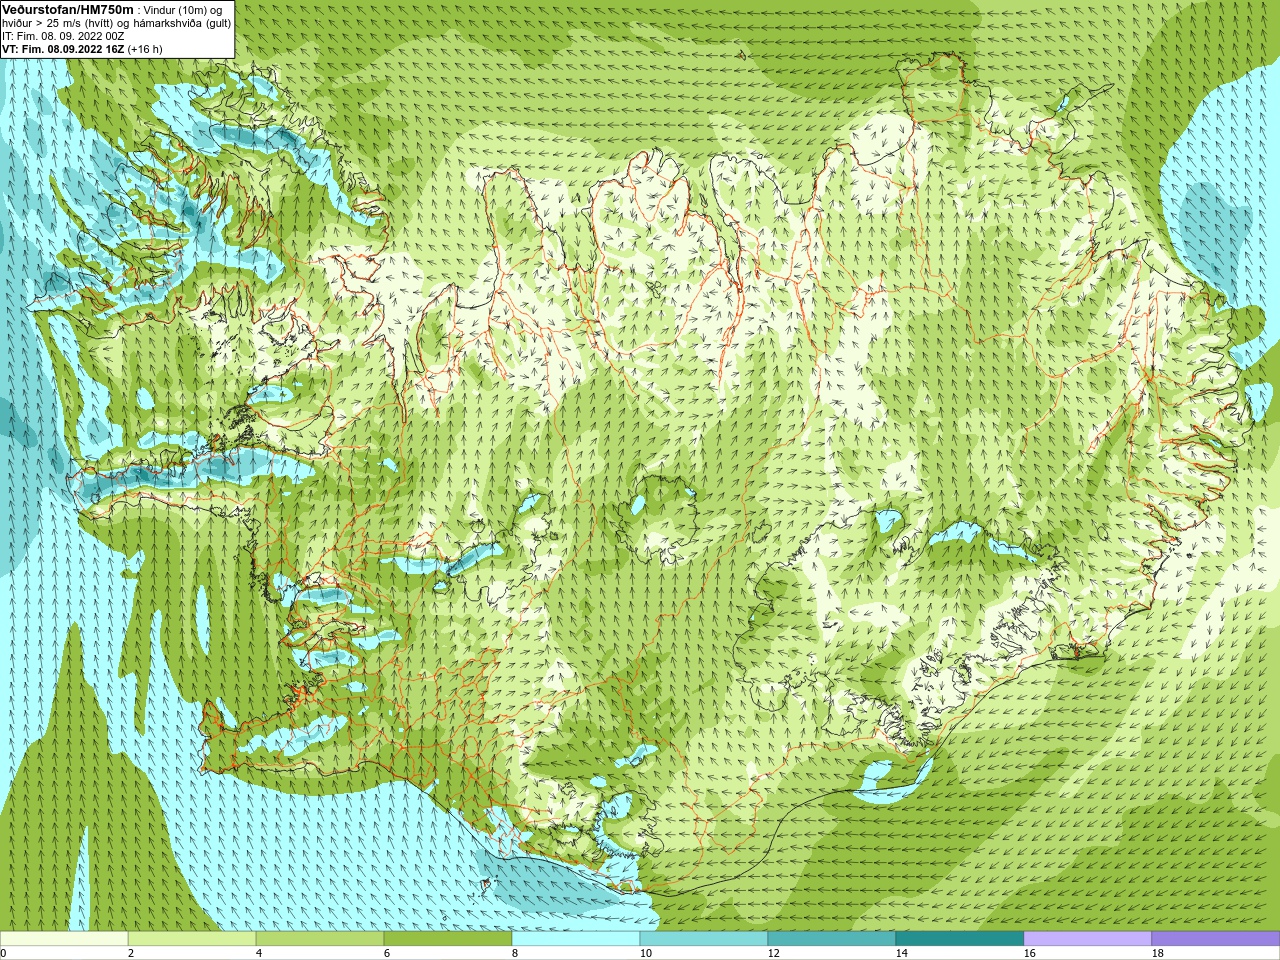Select the 4–6 green legend swatch
1280x960 pixels.
(320, 939)
